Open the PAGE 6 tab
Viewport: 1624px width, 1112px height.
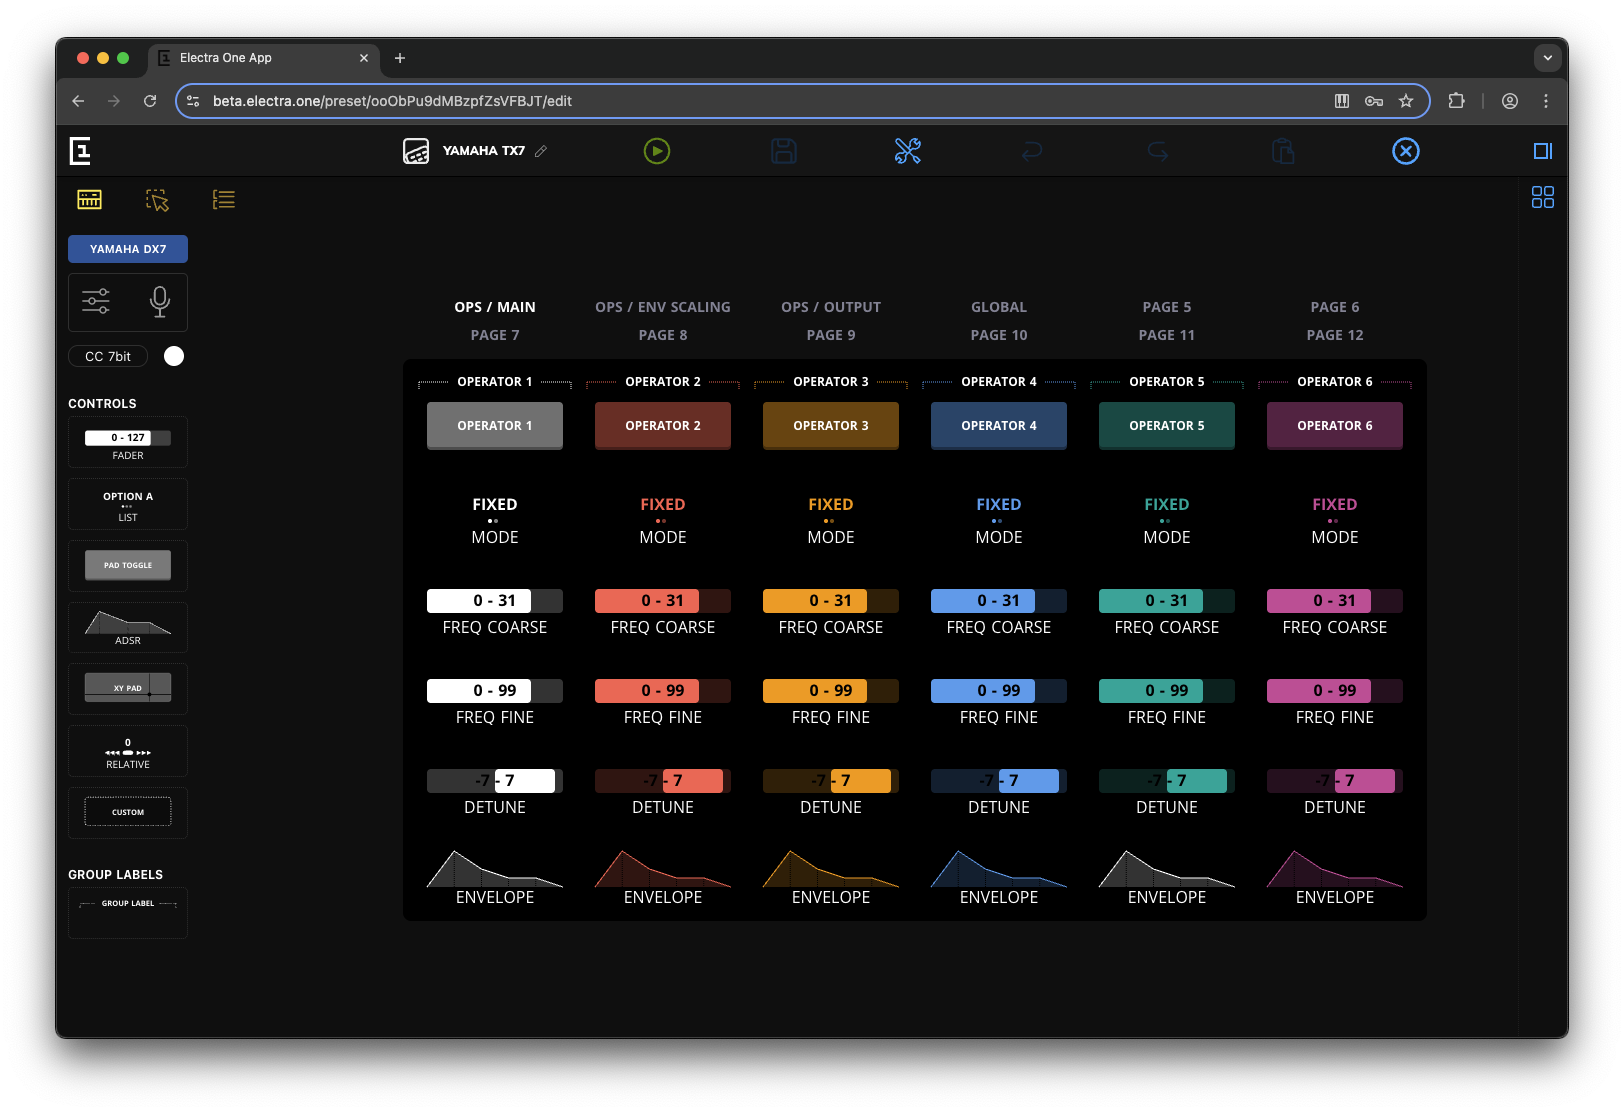pos(1335,307)
